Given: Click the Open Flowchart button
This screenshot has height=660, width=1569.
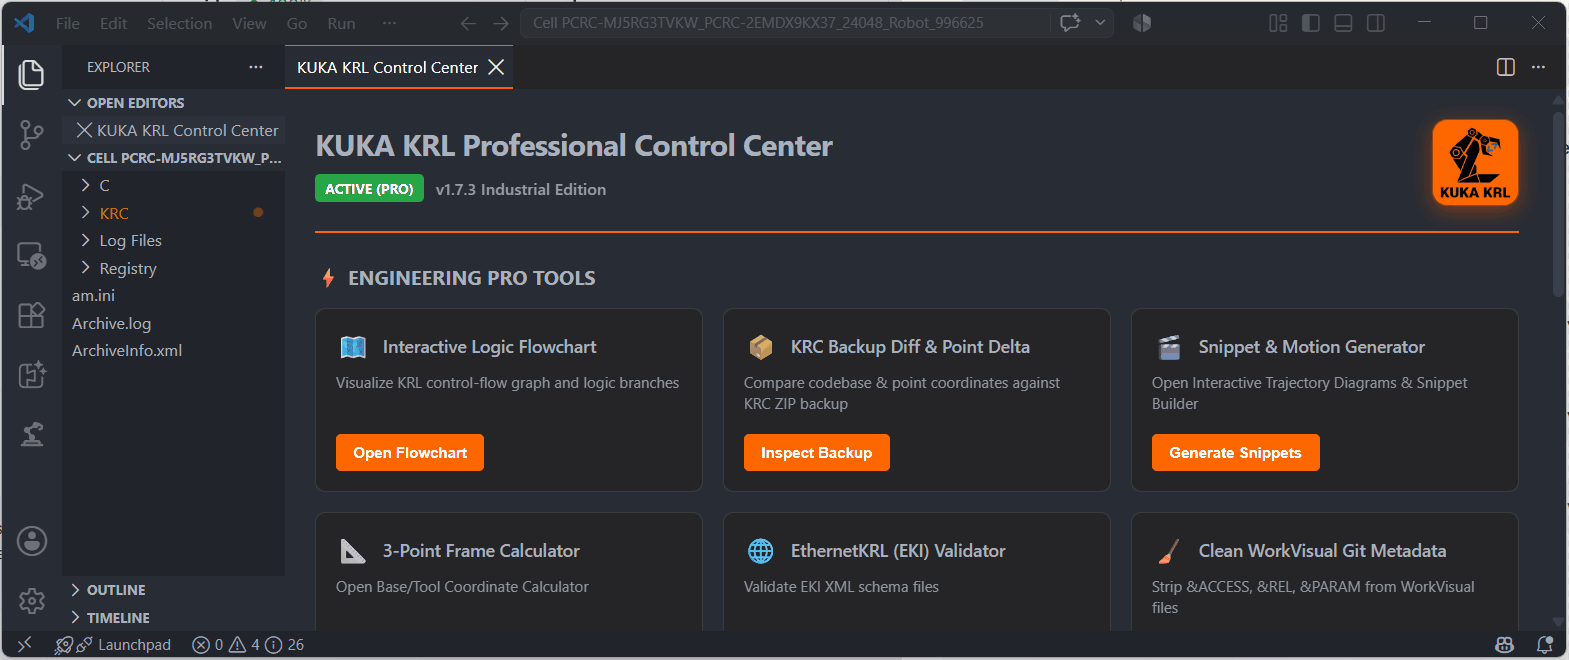Looking at the screenshot, I should tap(410, 452).
